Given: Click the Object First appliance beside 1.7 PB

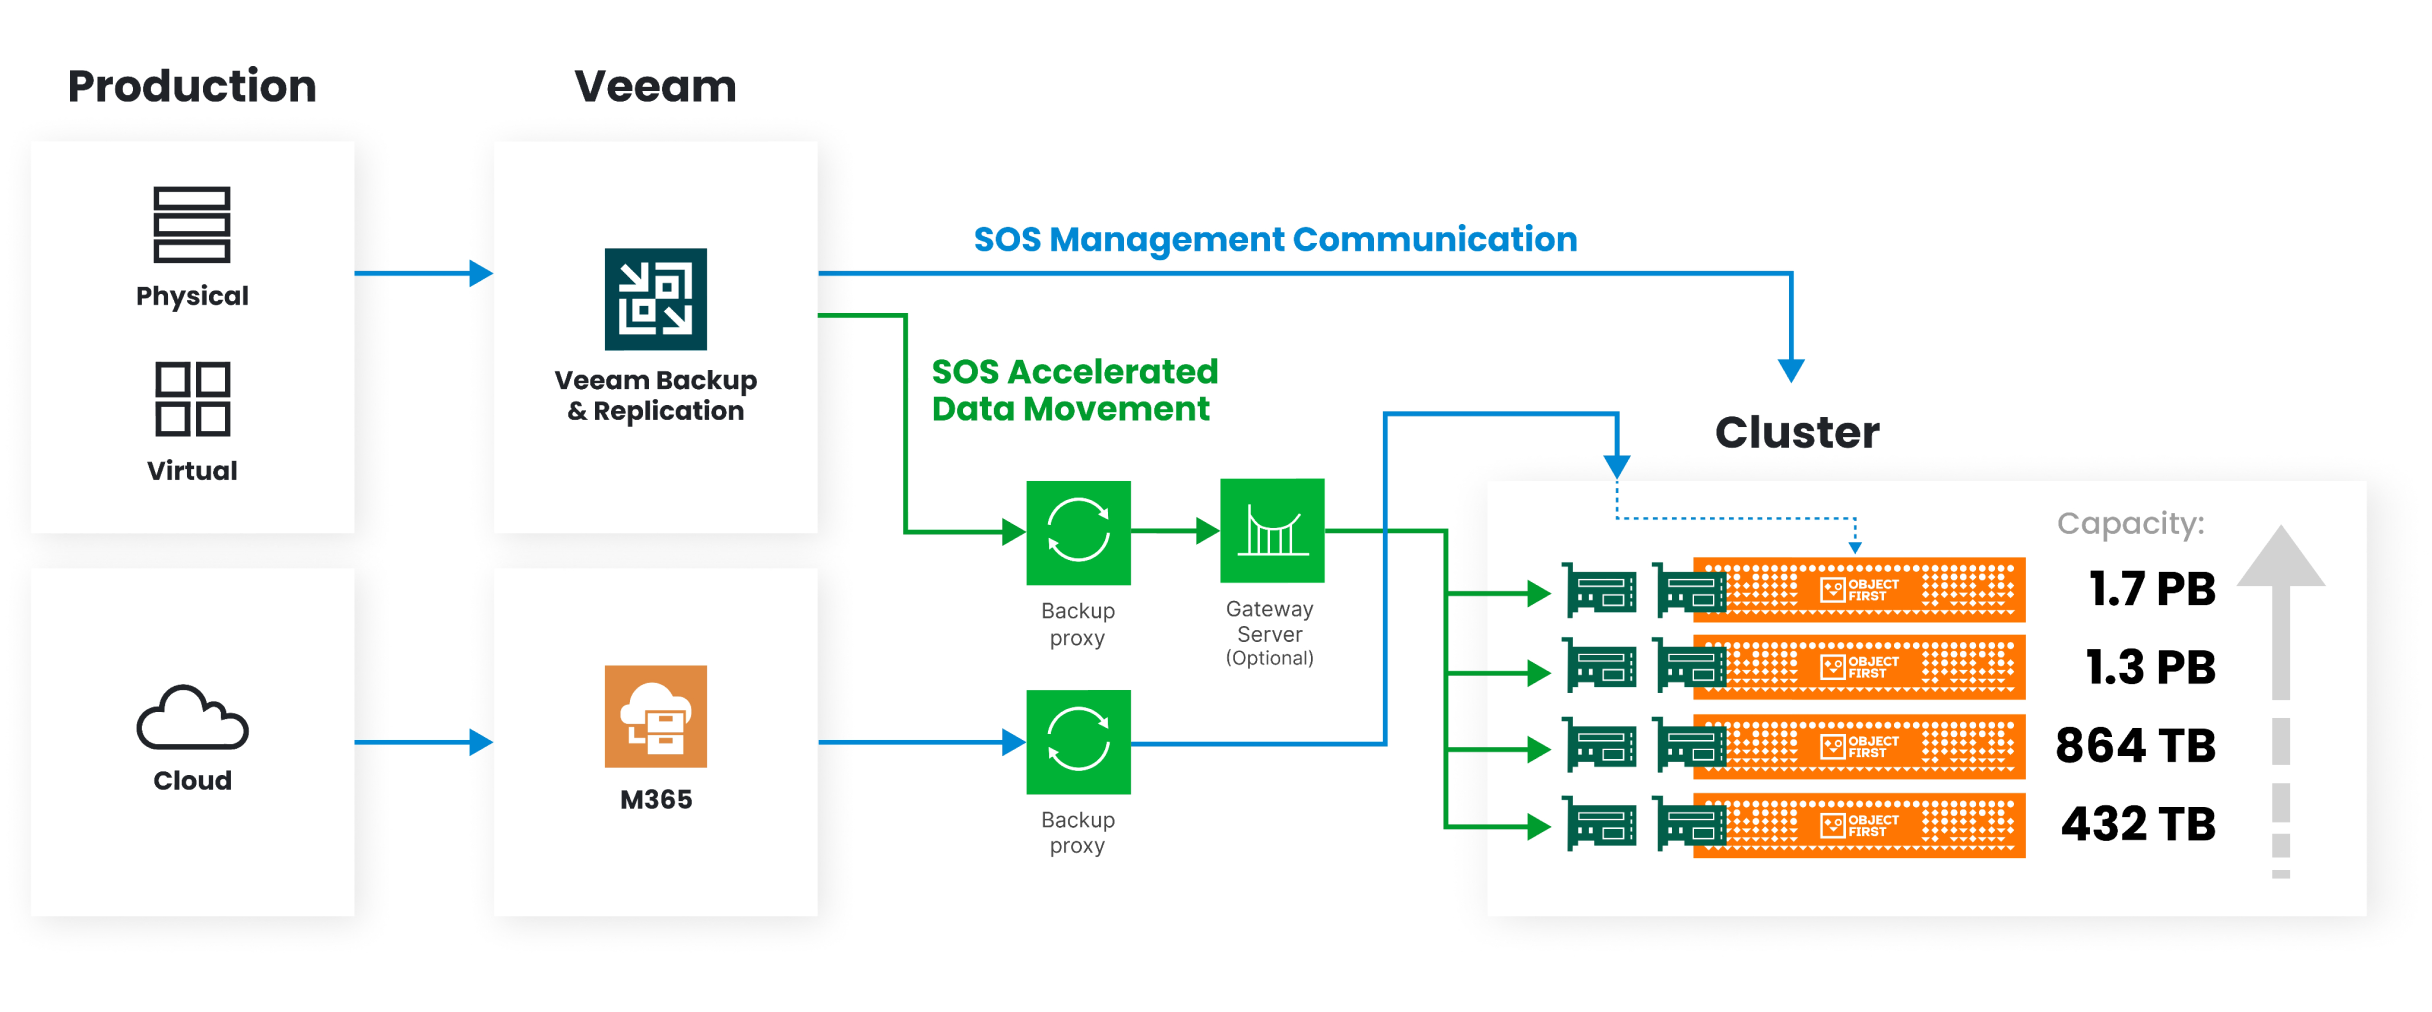Looking at the screenshot, I should click(1859, 590).
